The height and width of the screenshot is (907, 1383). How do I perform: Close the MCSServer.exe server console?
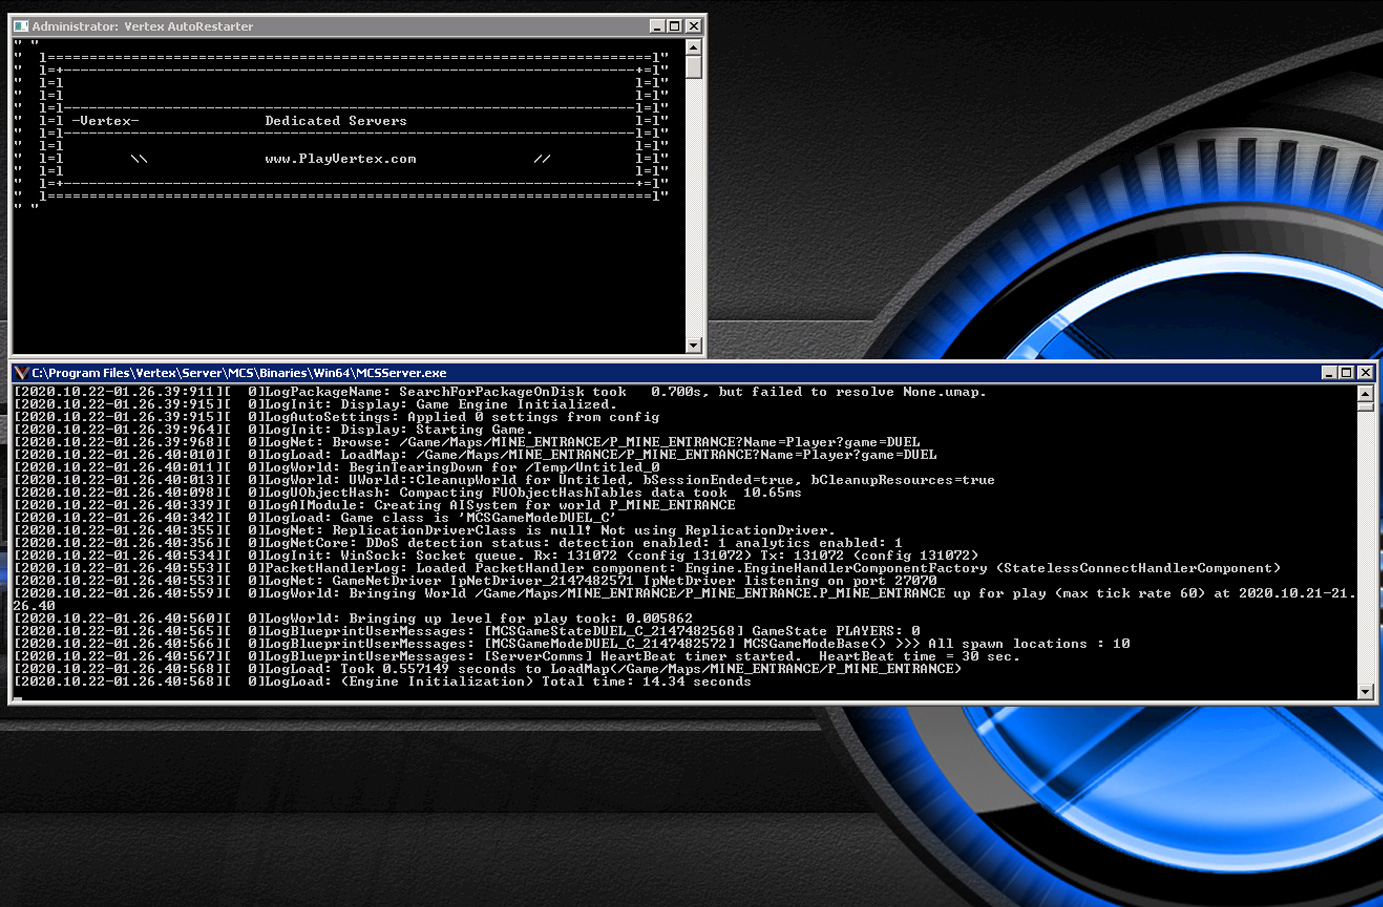[1366, 373]
